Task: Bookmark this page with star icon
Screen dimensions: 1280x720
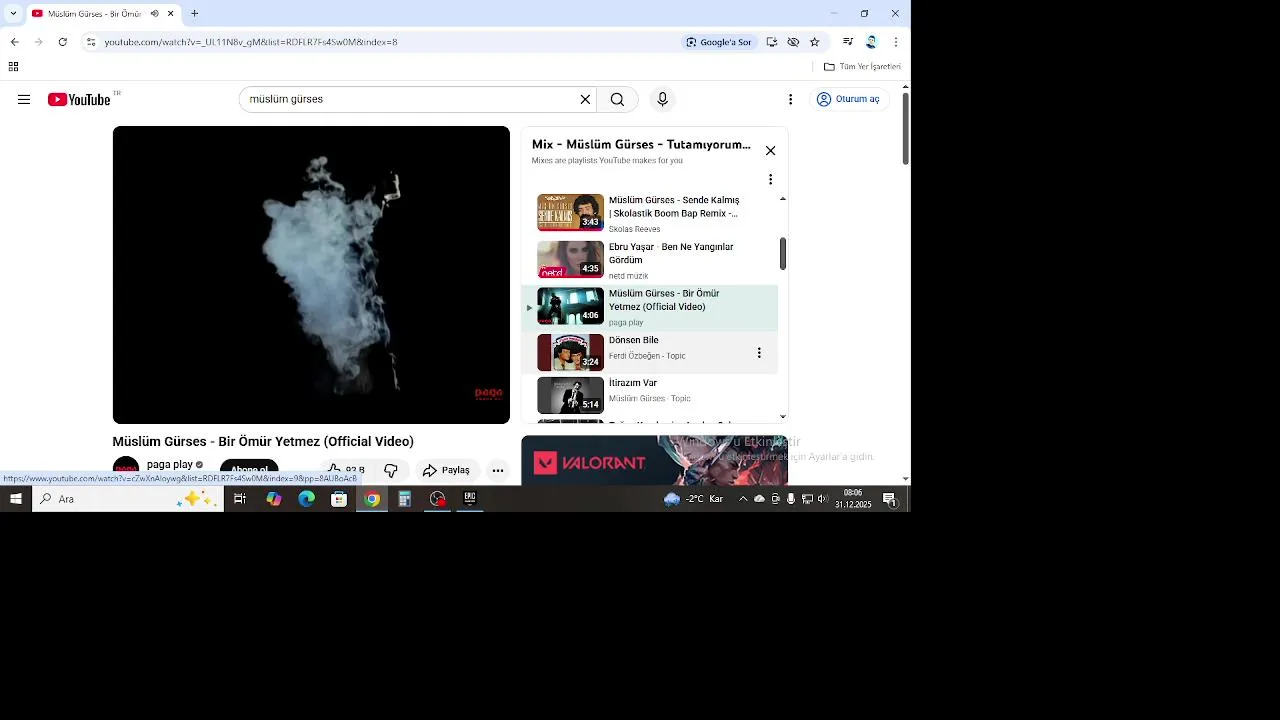Action: coord(815,42)
